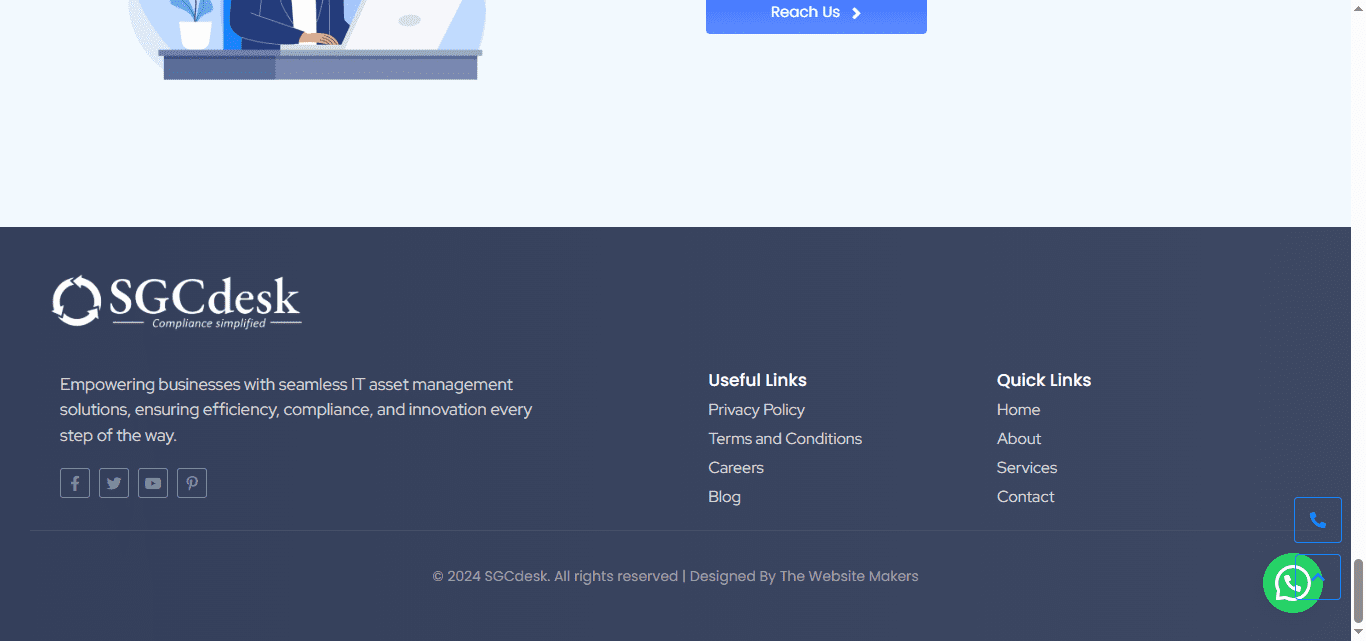Open Services from Quick Links
The width and height of the screenshot is (1366, 641).
[1026, 468]
